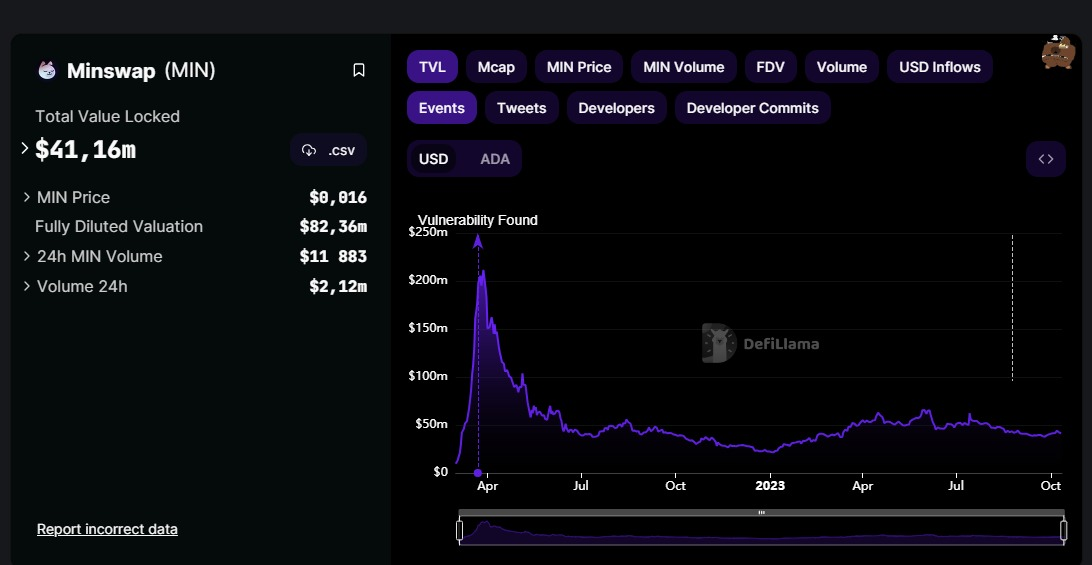Screen dimensions: 1092x565
Task: Click the $100m y-axis label
Action: click(x=427, y=376)
